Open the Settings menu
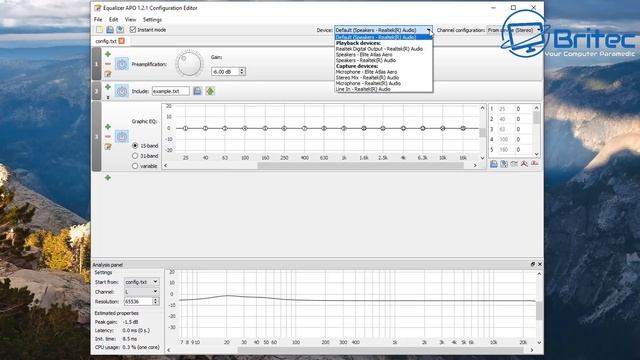The width and height of the screenshot is (640, 360). pos(152,20)
